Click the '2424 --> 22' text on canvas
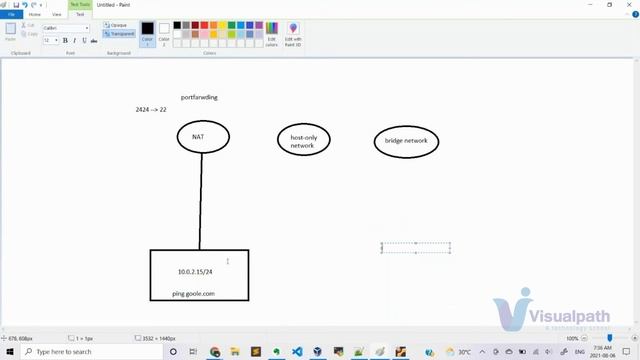This screenshot has height=360, width=640. (x=151, y=109)
